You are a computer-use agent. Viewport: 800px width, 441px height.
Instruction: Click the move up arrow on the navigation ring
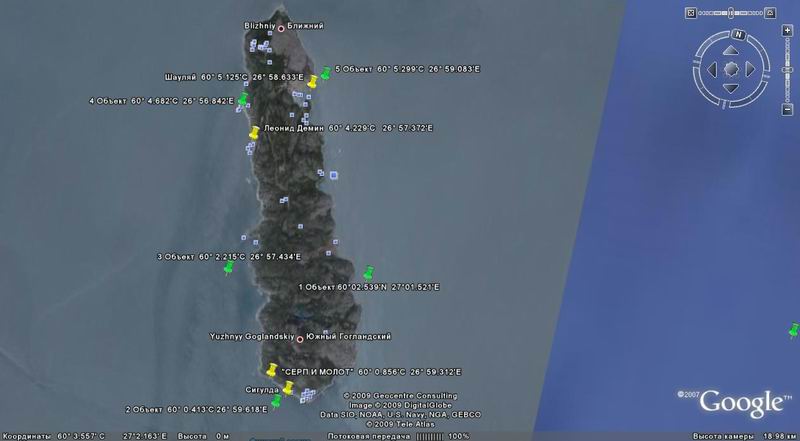[732, 51]
